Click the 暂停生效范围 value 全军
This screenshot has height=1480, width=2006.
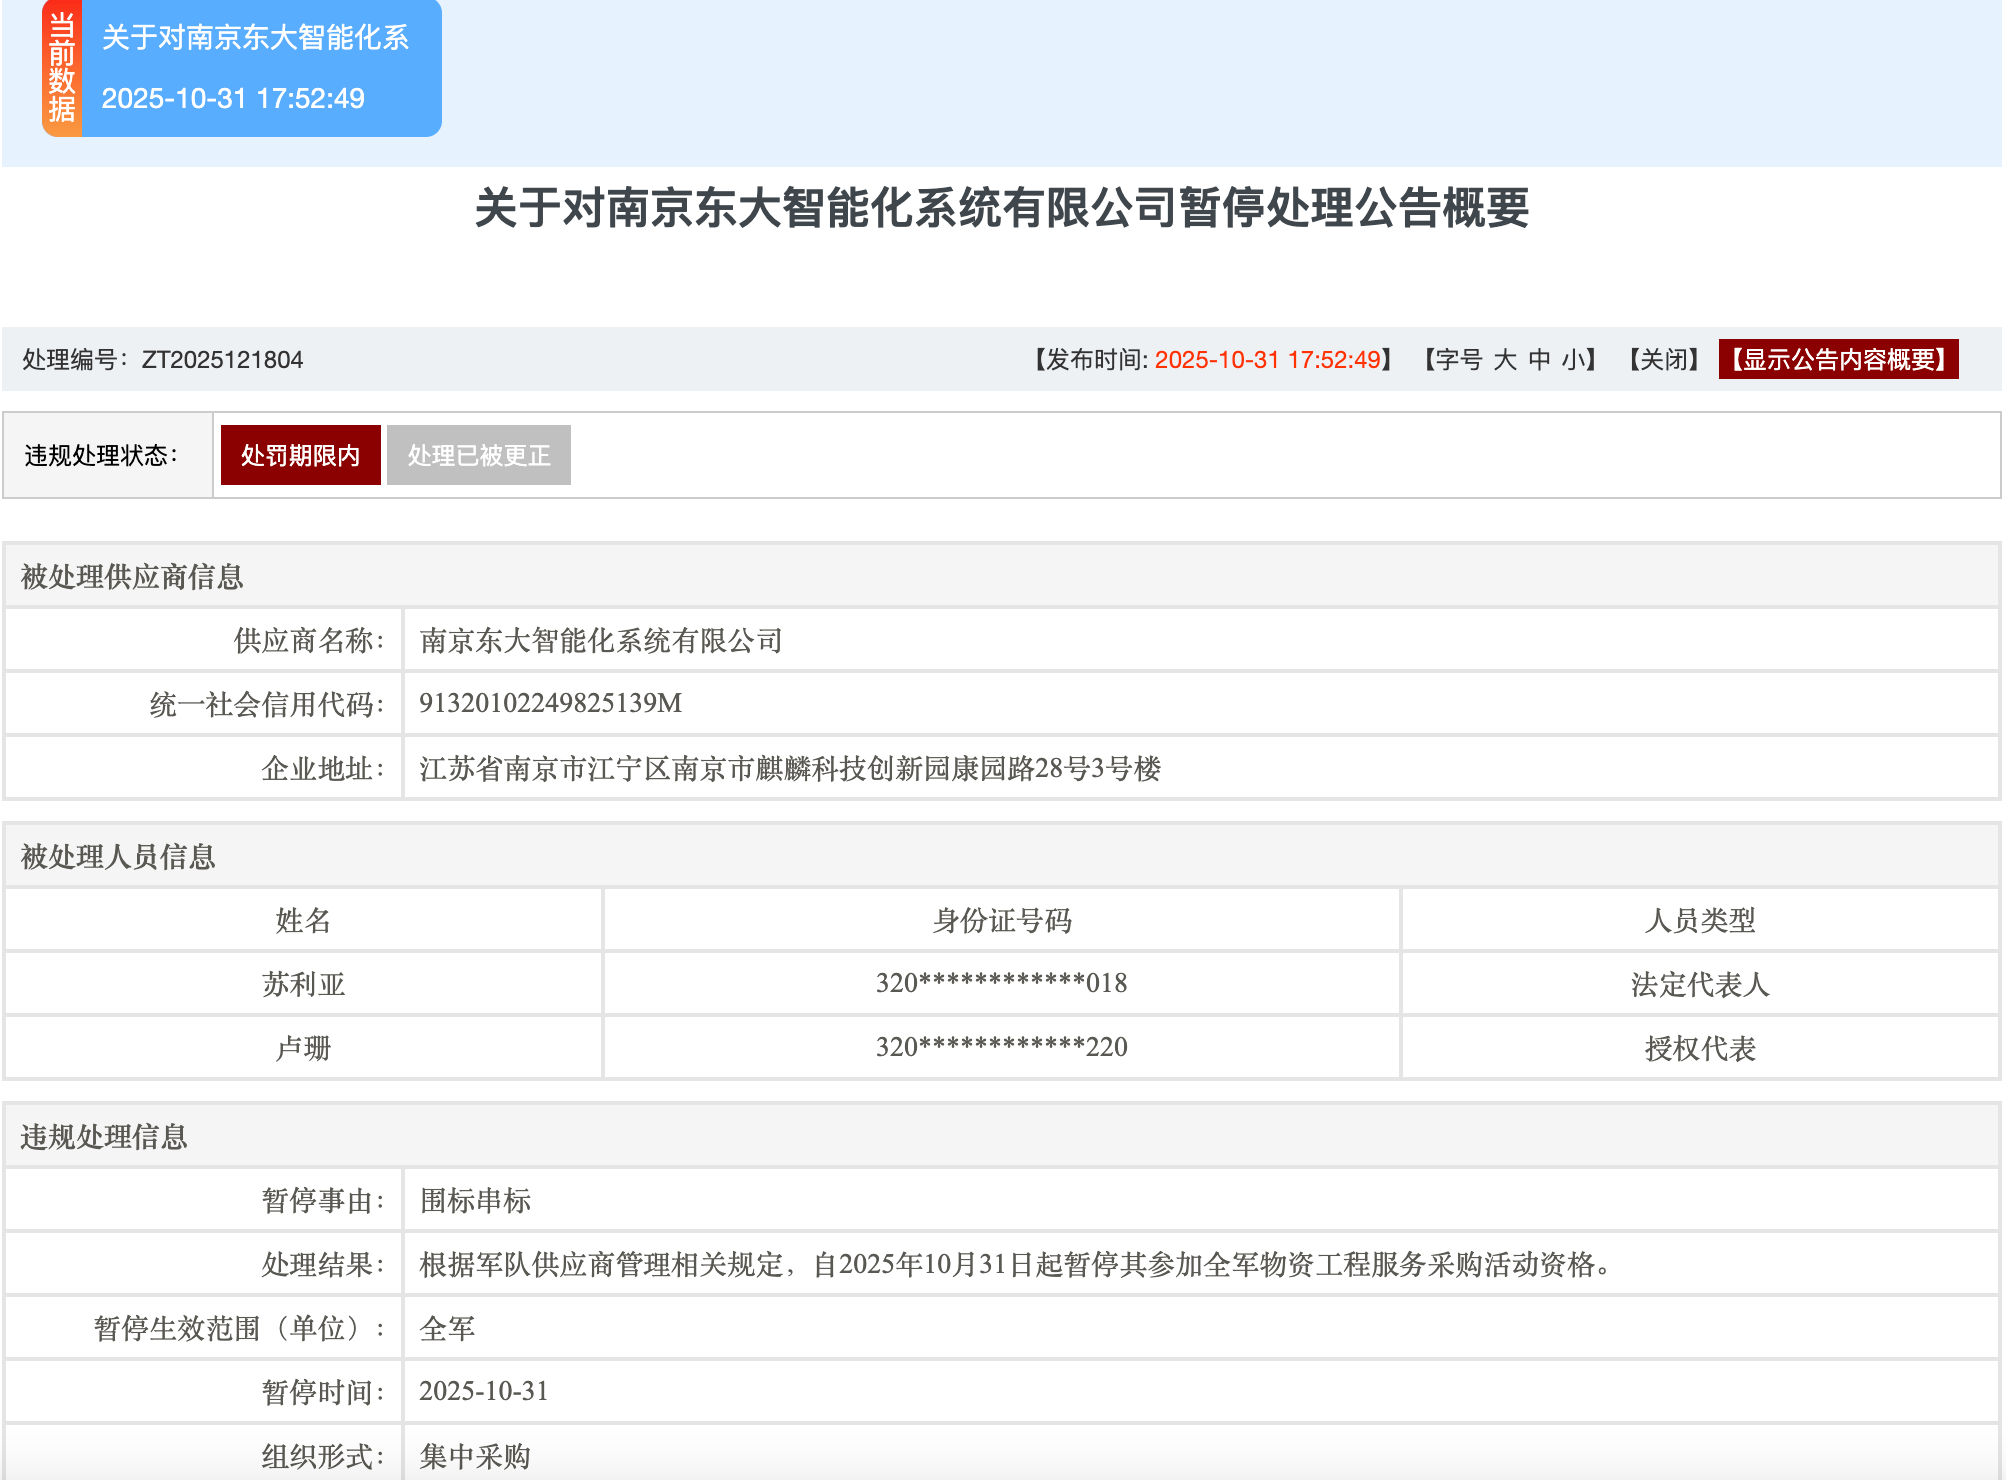(x=446, y=1328)
